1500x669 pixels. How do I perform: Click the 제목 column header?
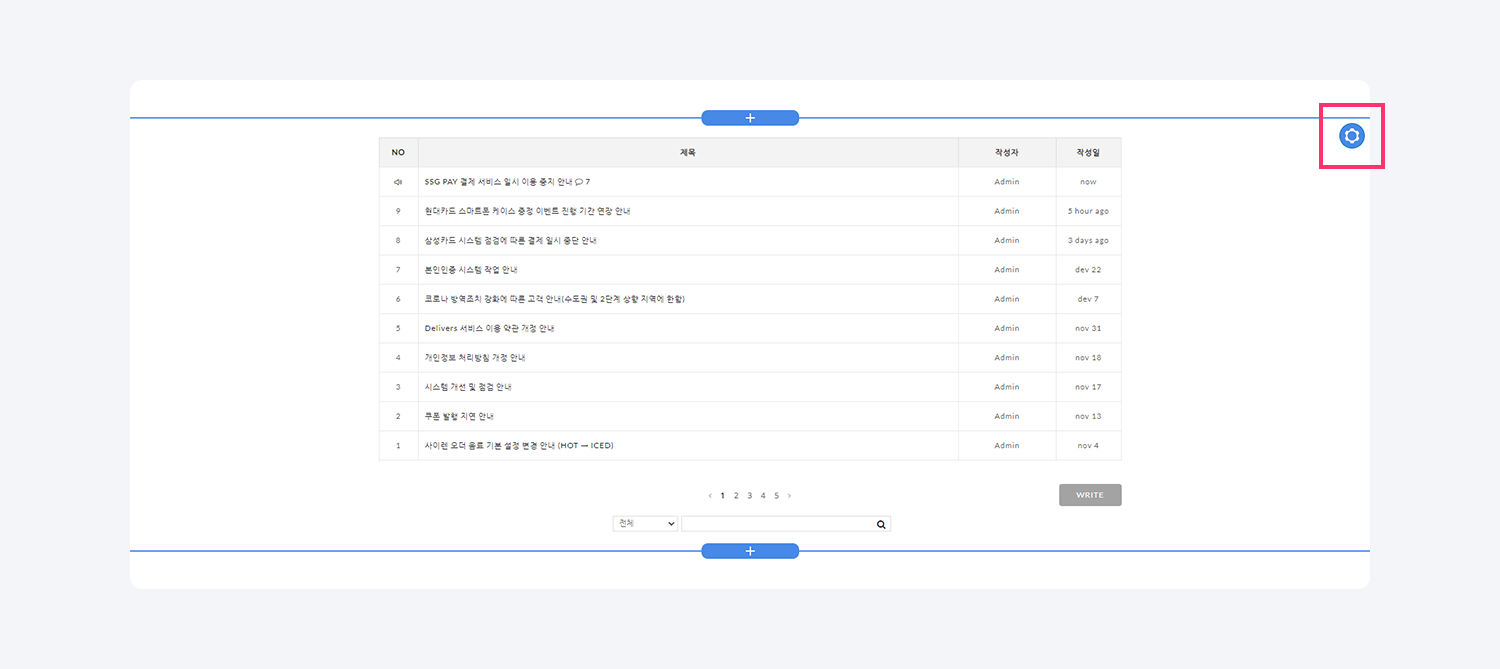(688, 153)
